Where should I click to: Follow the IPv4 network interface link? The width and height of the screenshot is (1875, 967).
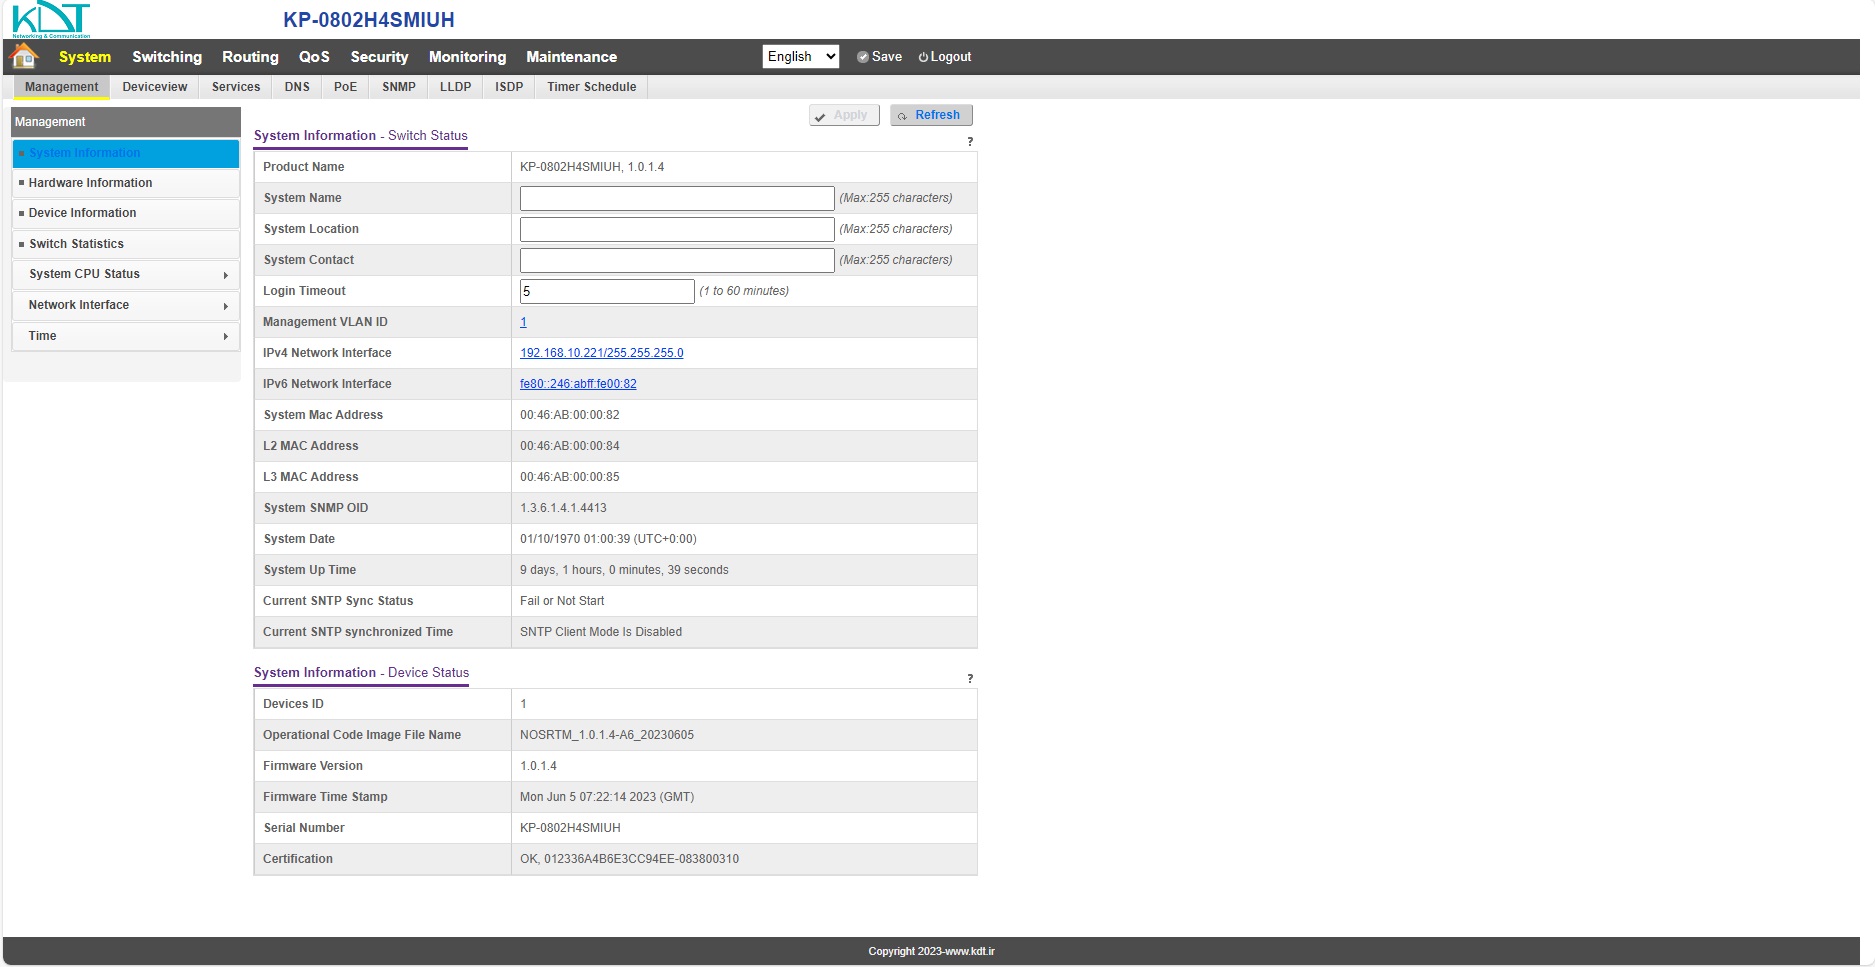point(601,353)
